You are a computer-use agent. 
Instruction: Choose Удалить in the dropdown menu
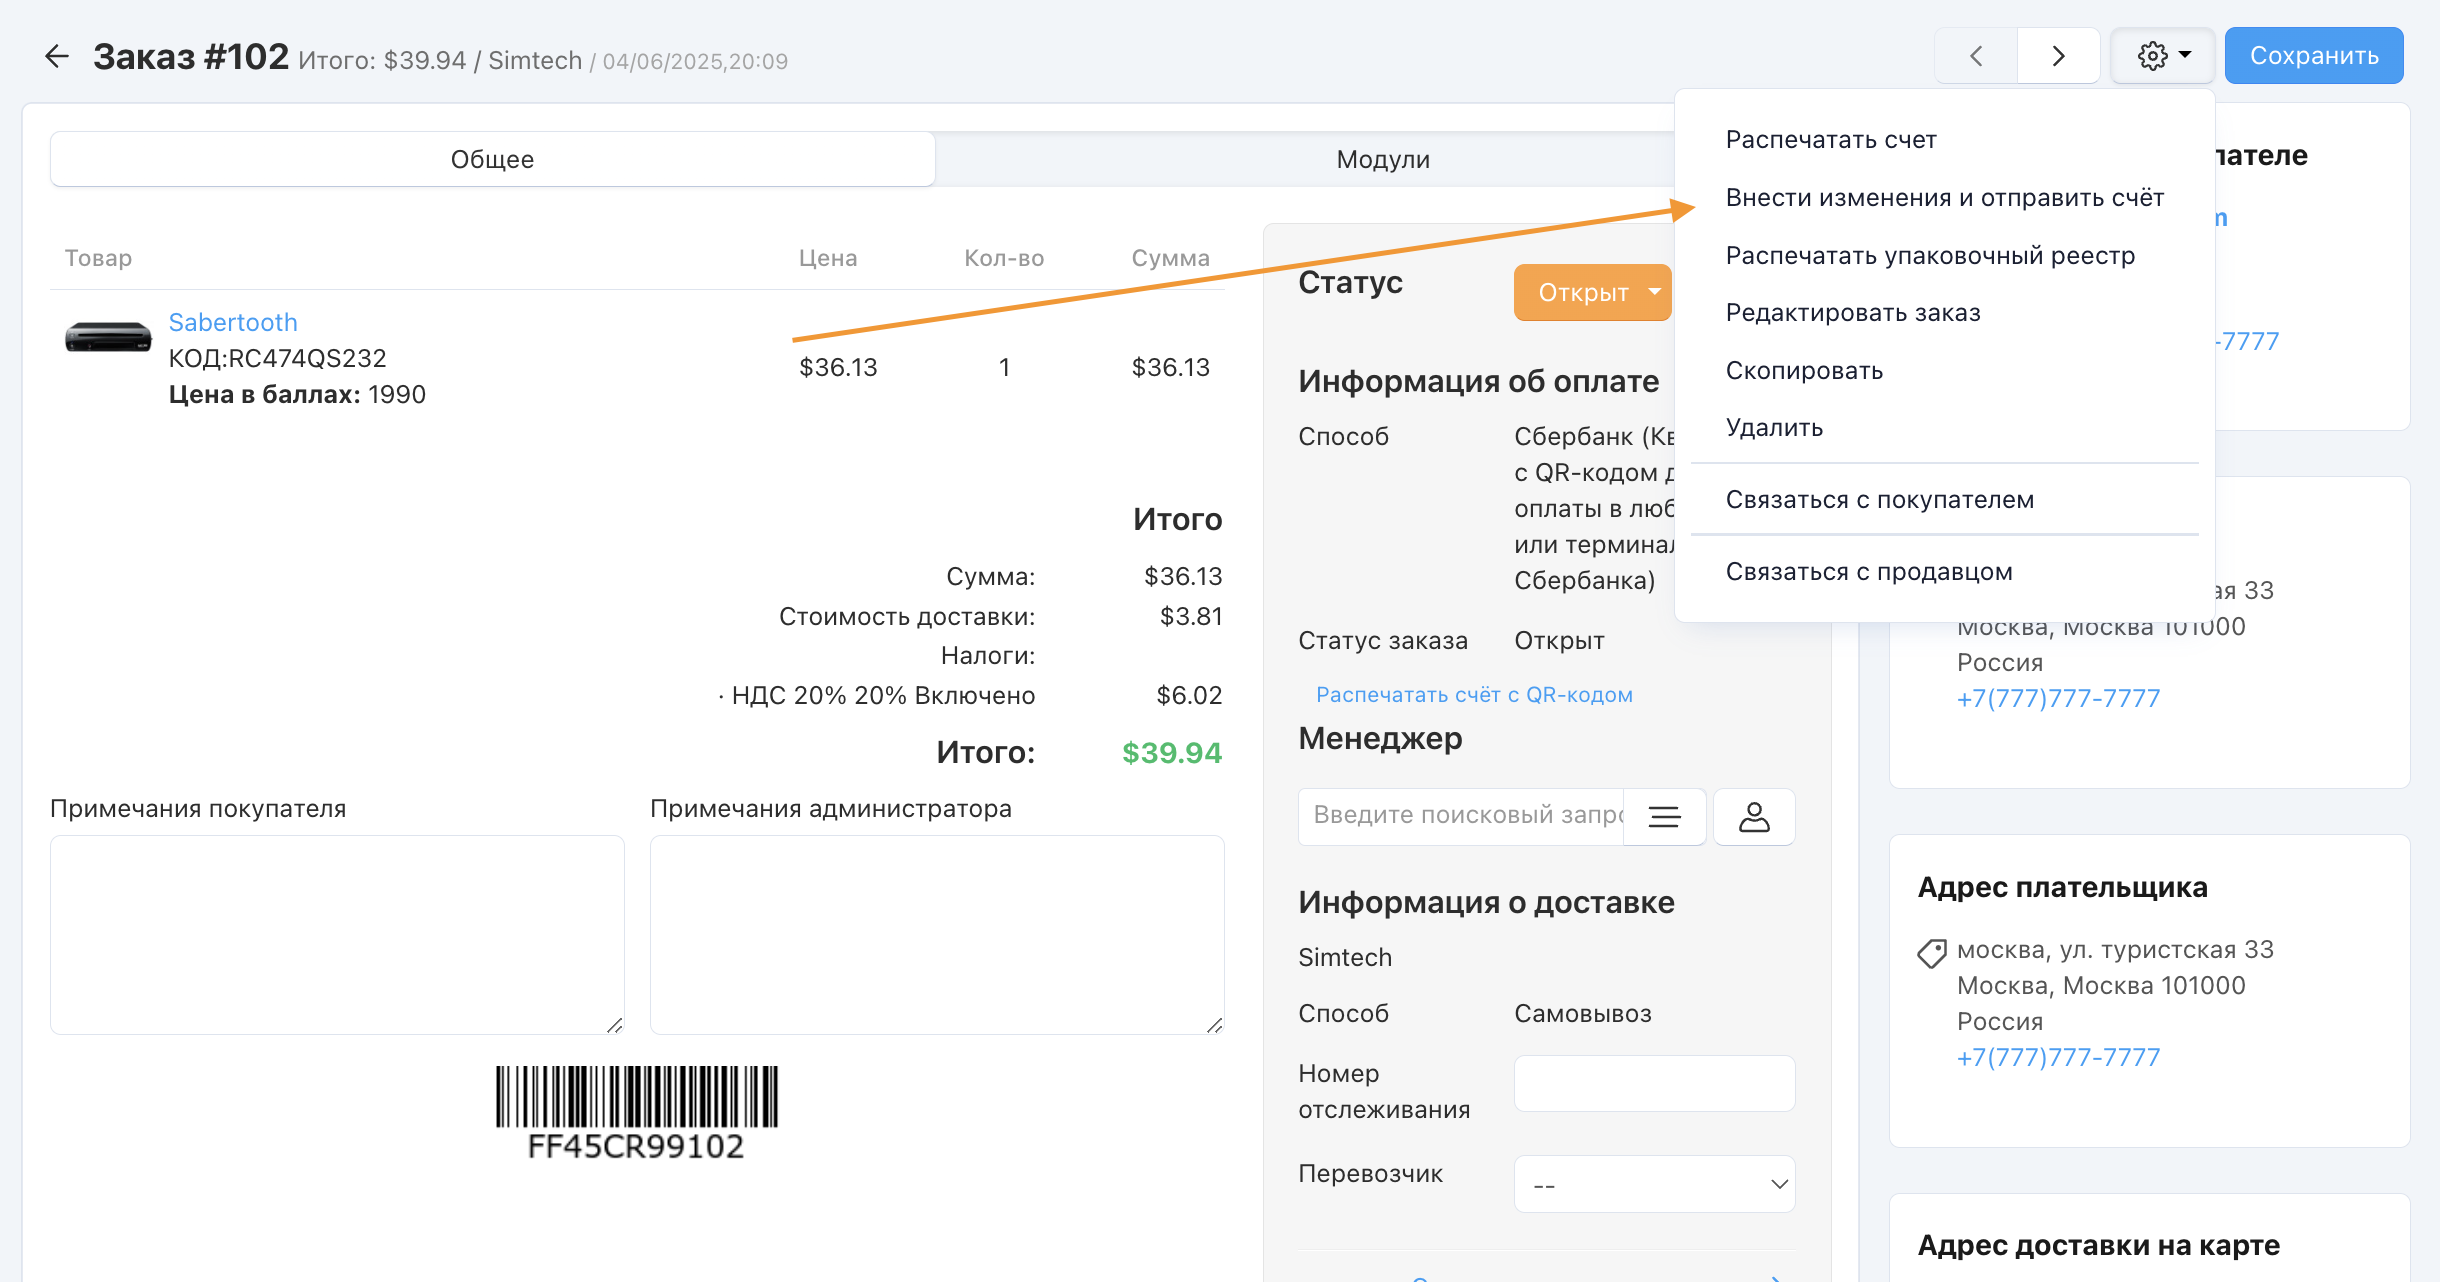tap(1774, 428)
